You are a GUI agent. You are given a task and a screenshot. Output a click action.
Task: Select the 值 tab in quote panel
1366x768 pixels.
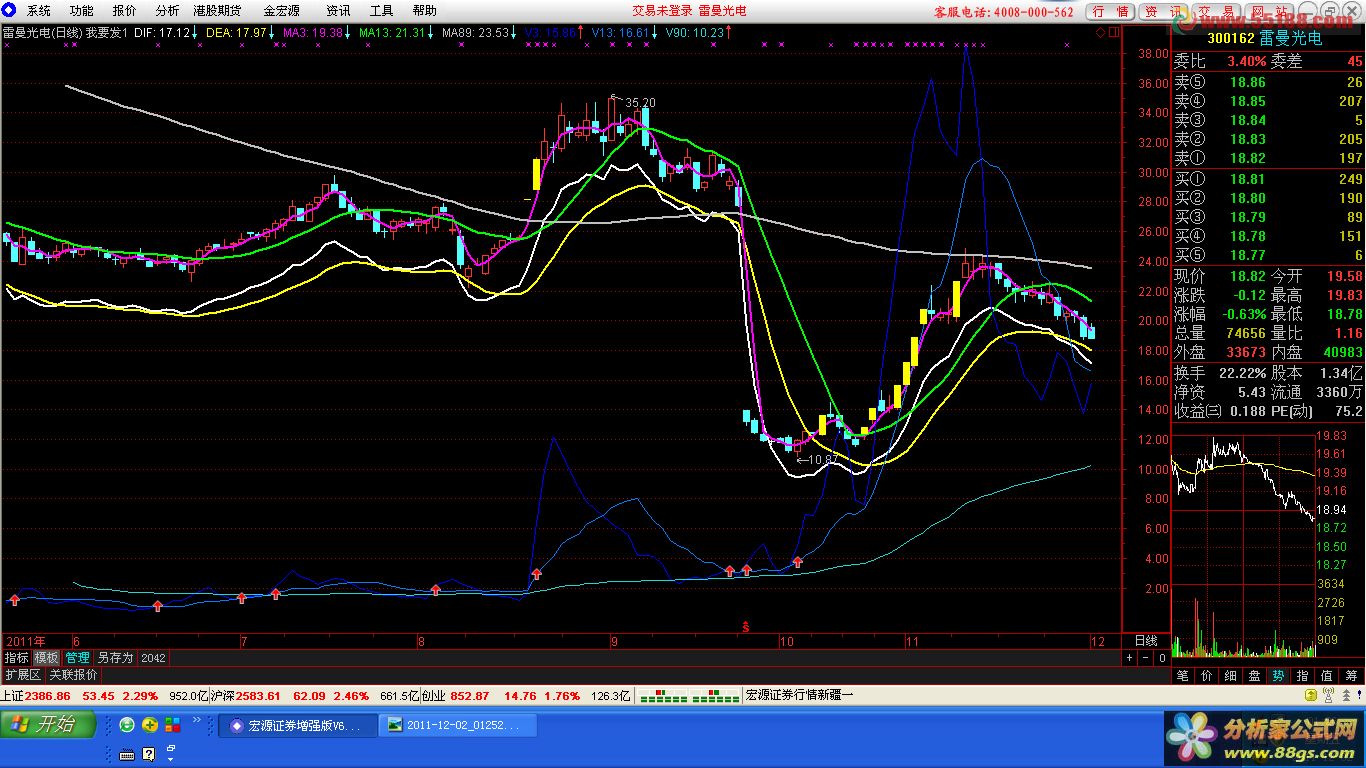[1327, 676]
